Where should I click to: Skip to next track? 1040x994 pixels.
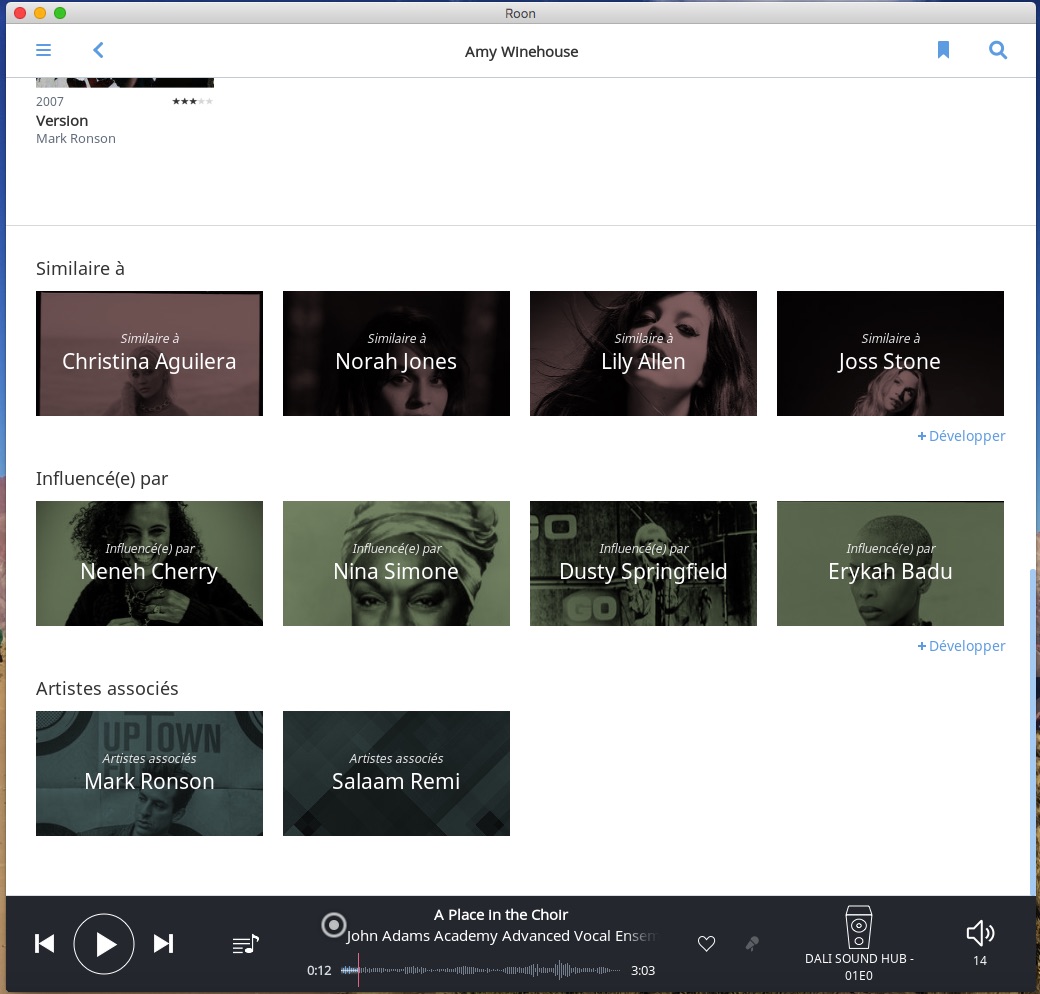(163, 944)
